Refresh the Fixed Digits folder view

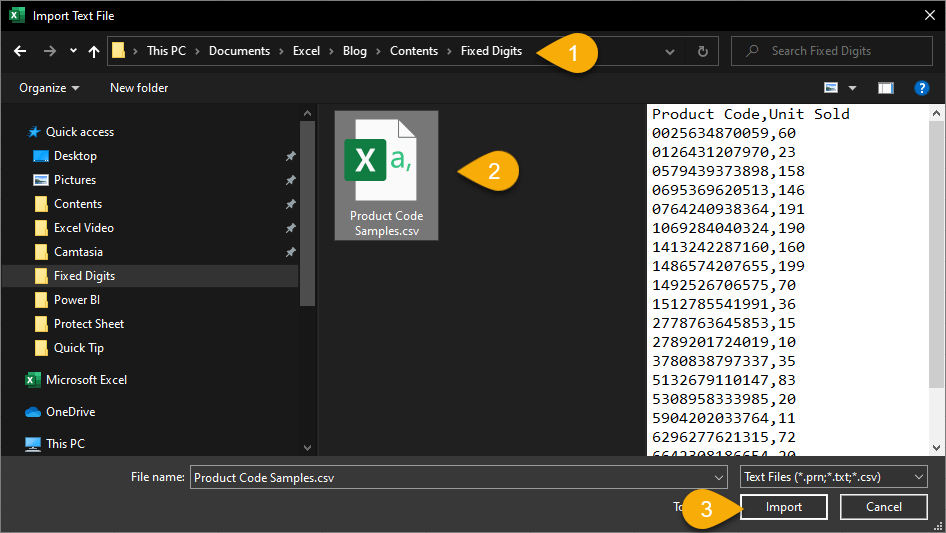click(x=702, y=51)
